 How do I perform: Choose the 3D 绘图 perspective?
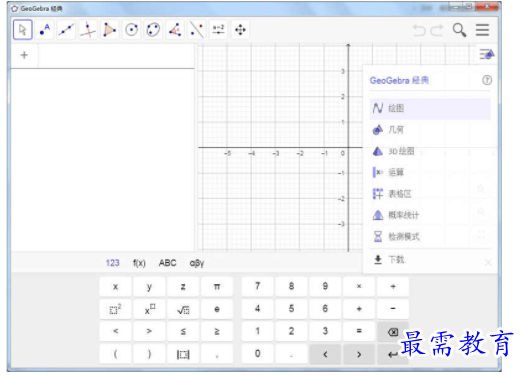[430, 151]
